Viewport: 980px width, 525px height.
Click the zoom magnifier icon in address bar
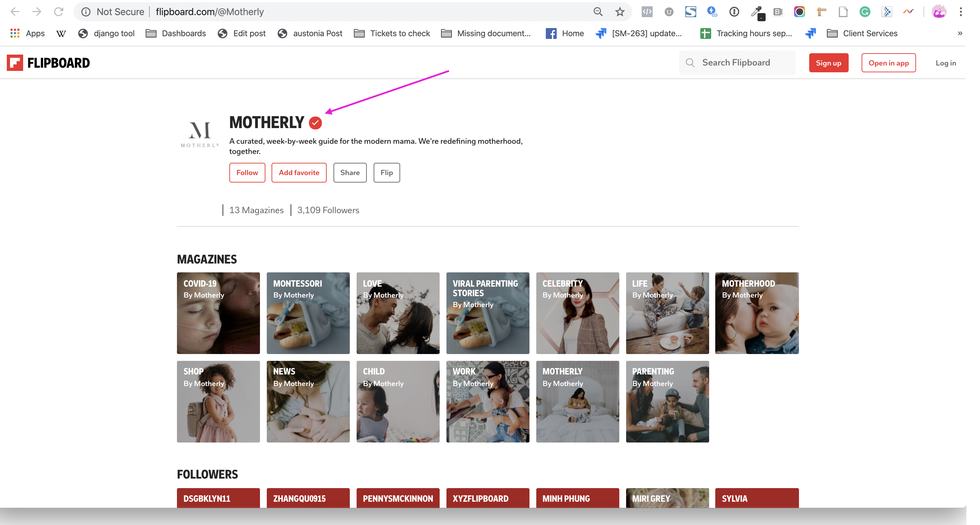598,12
